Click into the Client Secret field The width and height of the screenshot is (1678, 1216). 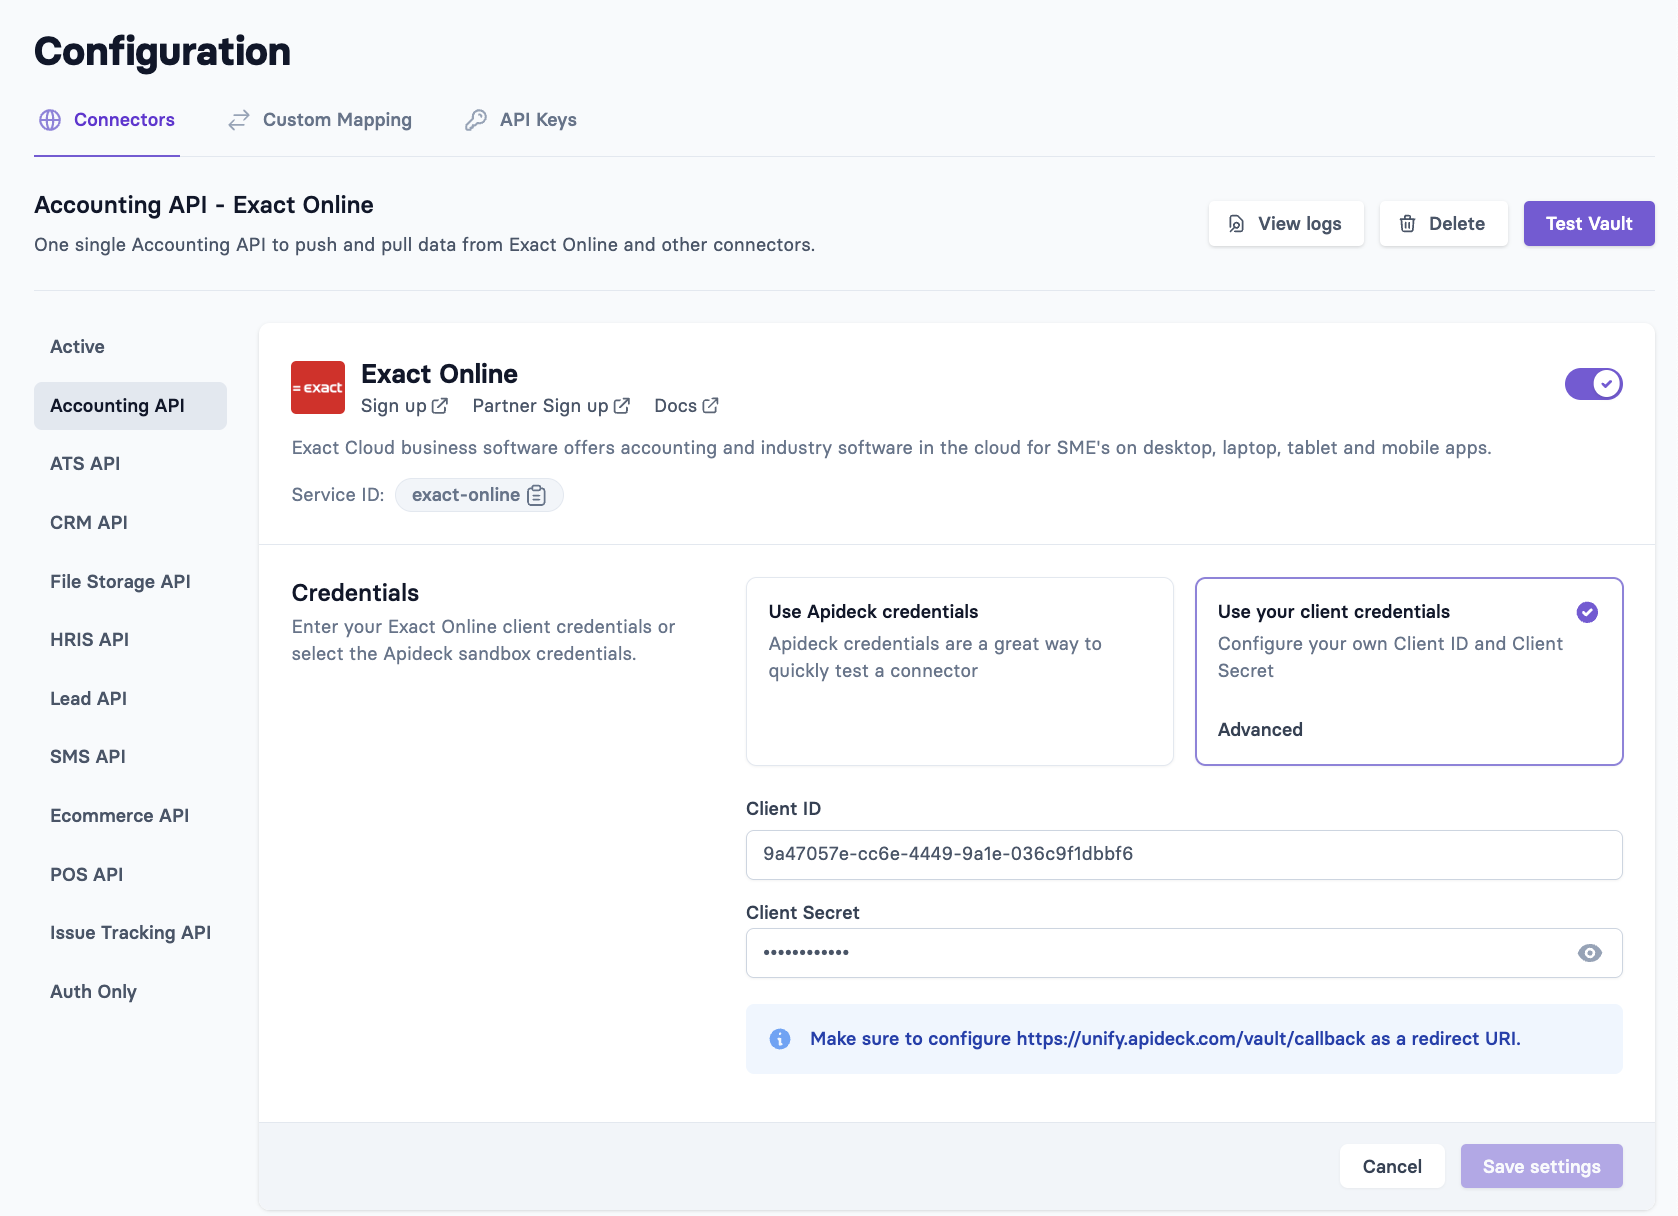[x=1184, y=953]
